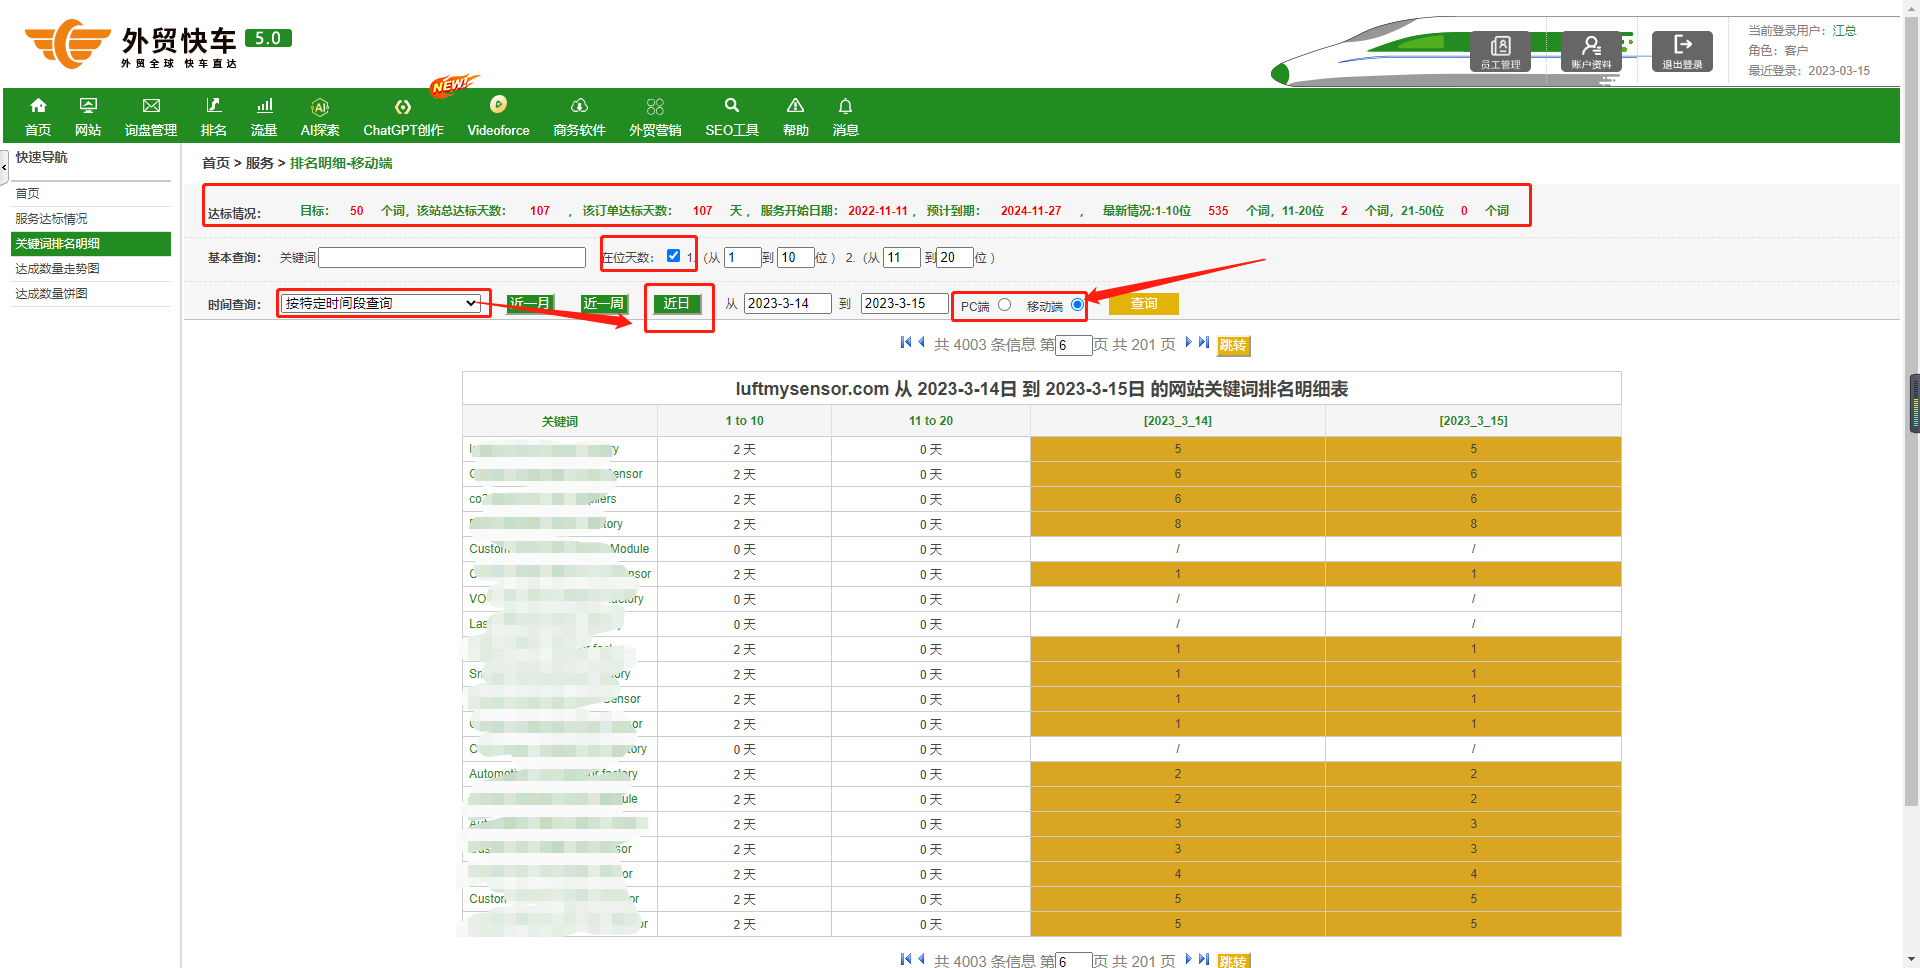Click the yellow 查询 search button
Screen dimensions: 1920x968
tap(1144, 304)
